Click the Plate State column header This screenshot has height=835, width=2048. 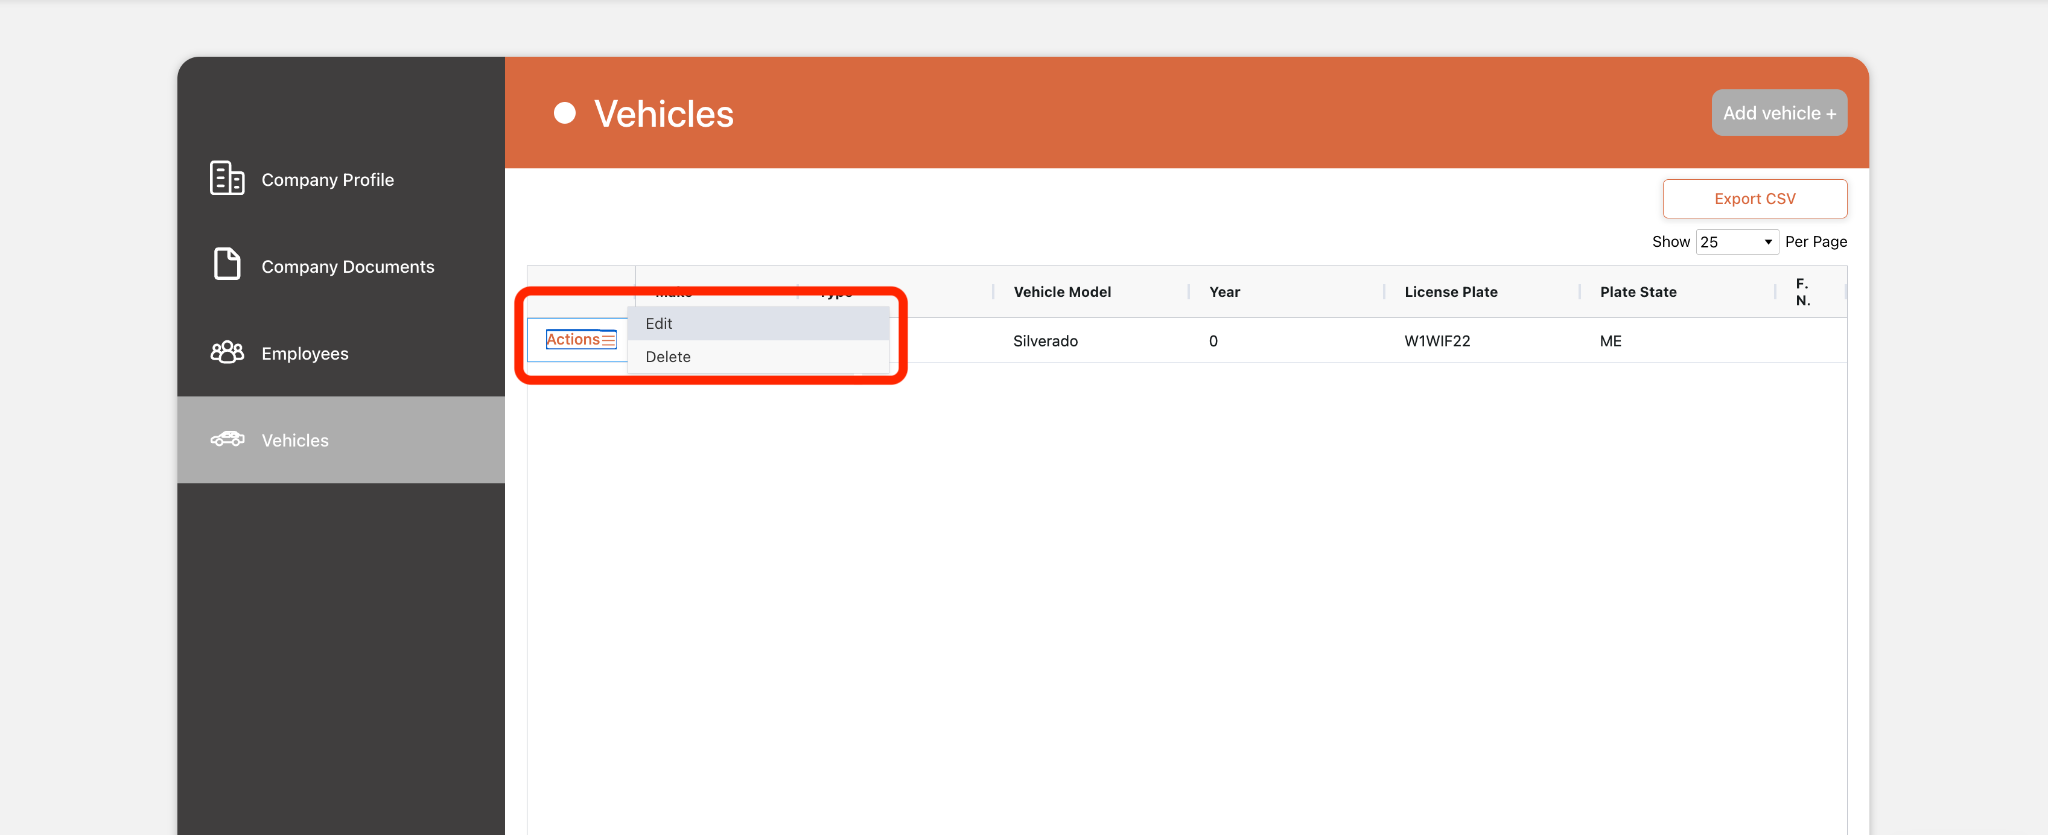(1637, 292)
